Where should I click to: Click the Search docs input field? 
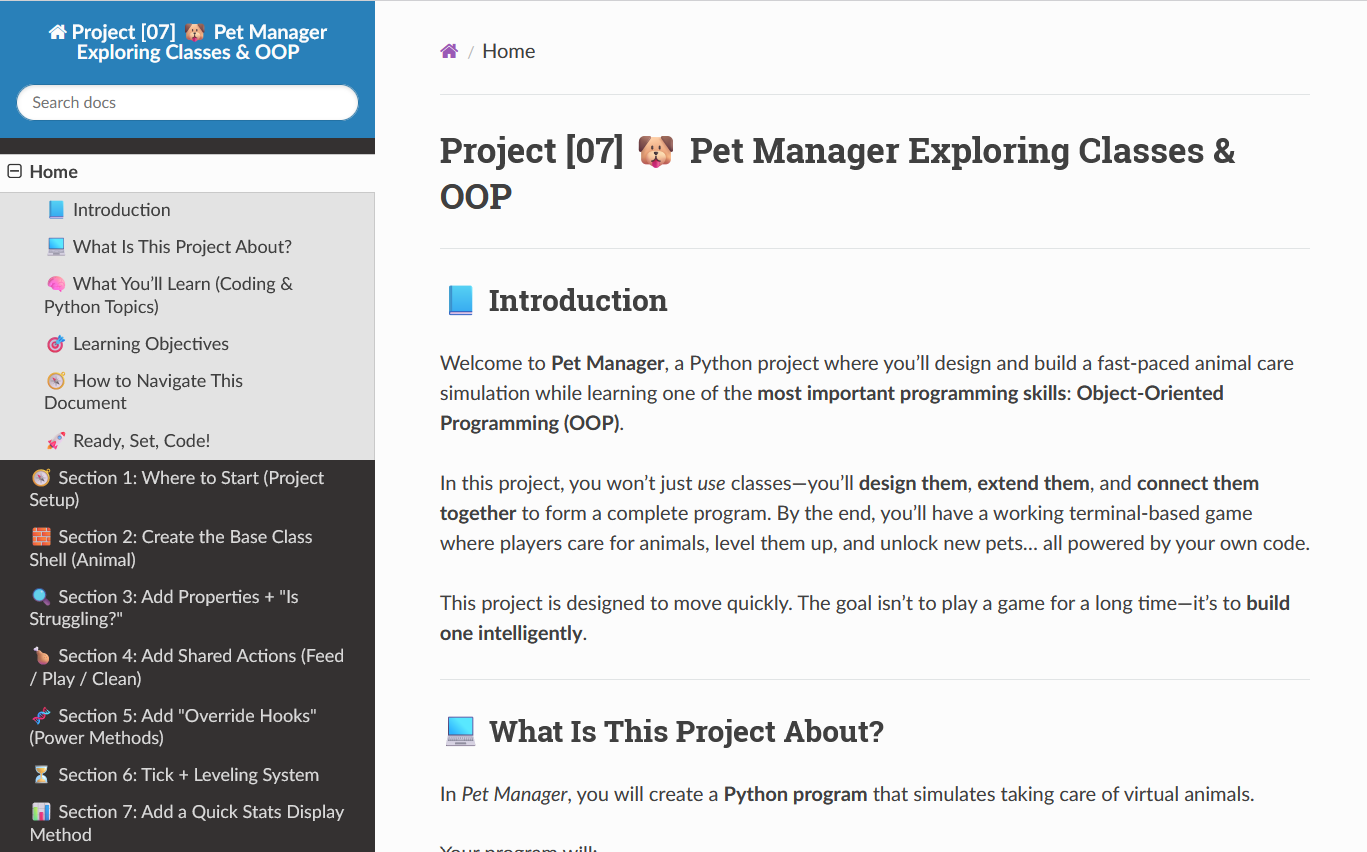[187, 102]
